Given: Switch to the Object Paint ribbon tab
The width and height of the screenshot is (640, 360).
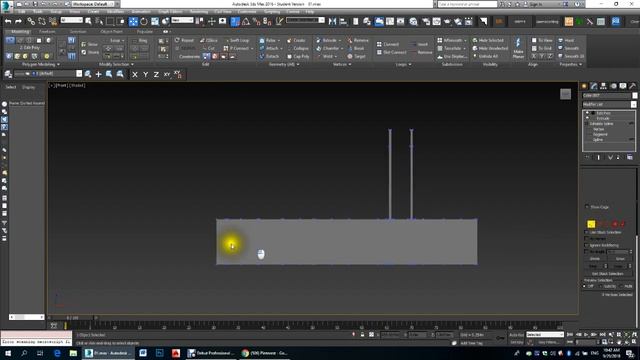Looking at the screenshot, I should point(111,31).
